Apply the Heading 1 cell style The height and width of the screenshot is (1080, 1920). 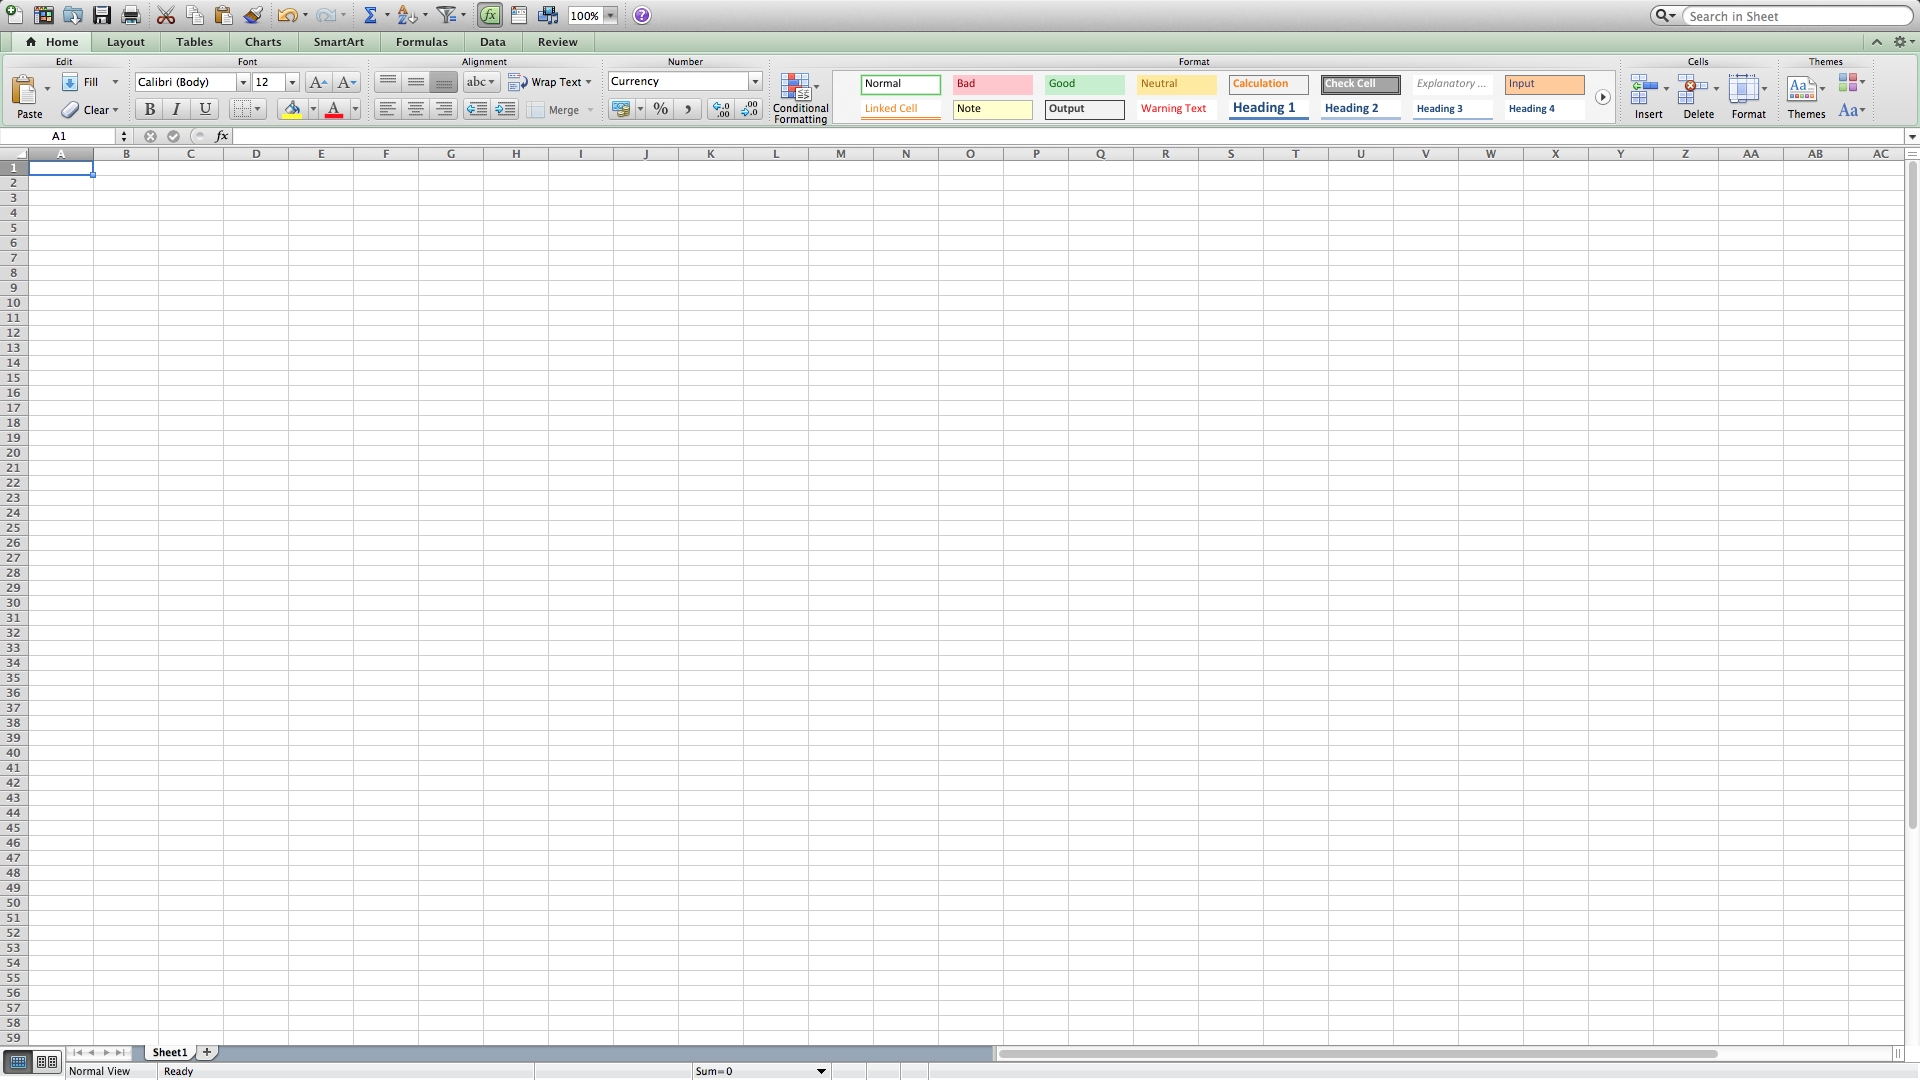coord(1267,108)
